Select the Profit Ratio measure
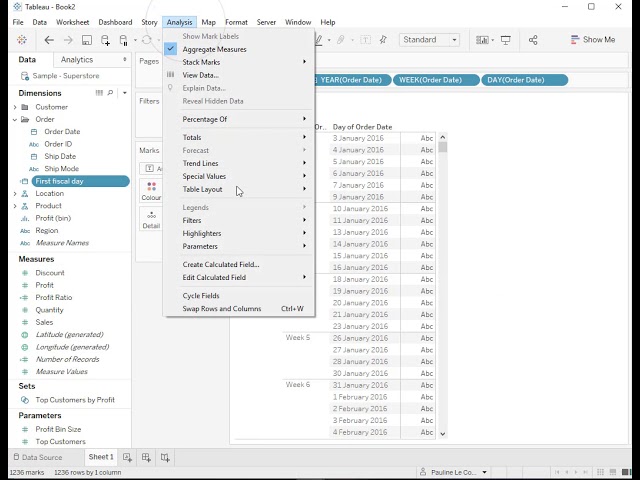 [x=53, y=298]
